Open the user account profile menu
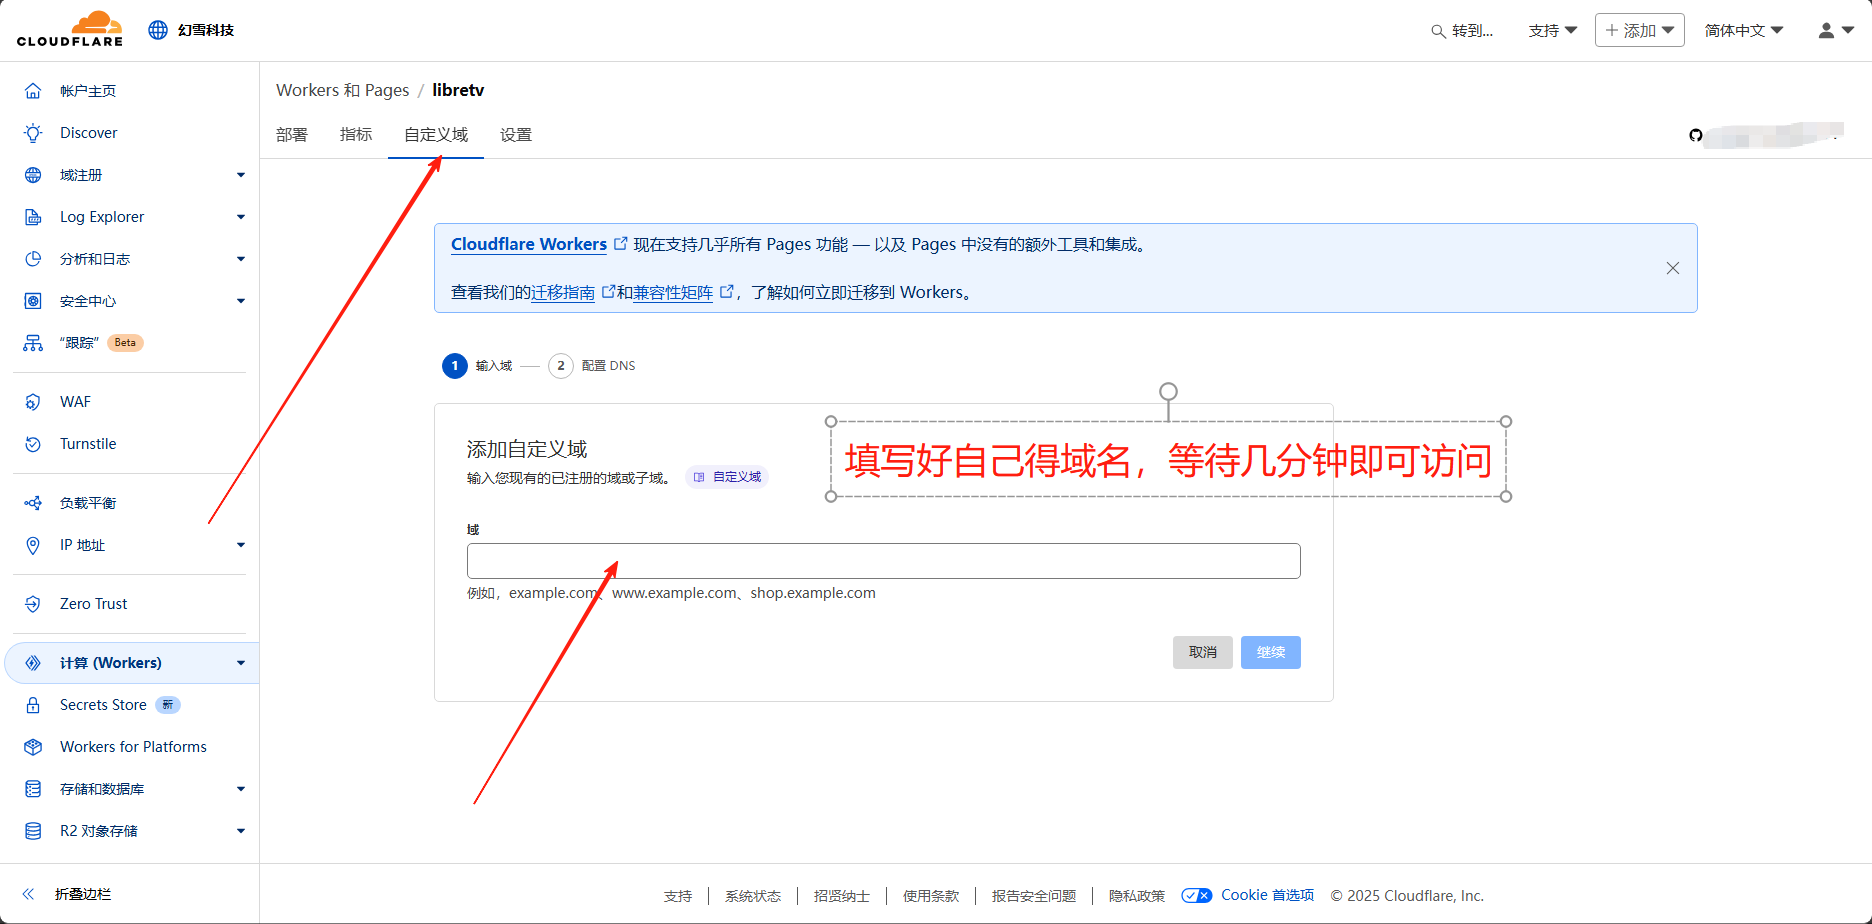 tap(1836, 30)
